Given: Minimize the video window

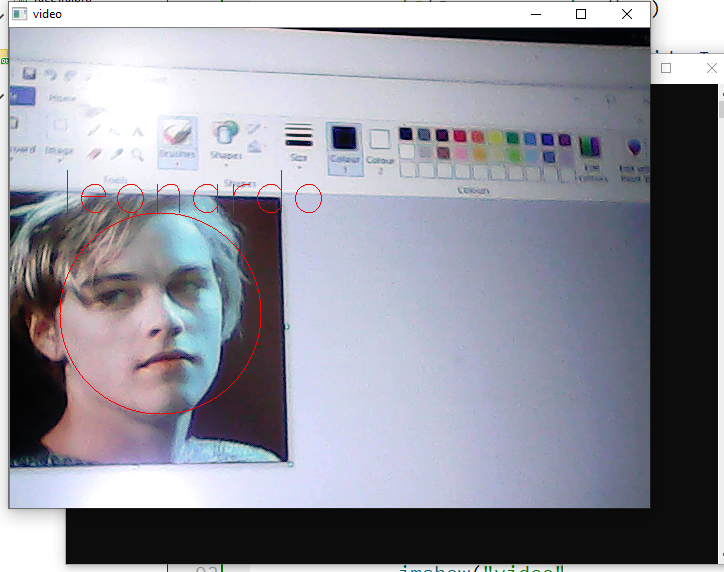Looking at the screenshot, I should pos(536,14).
